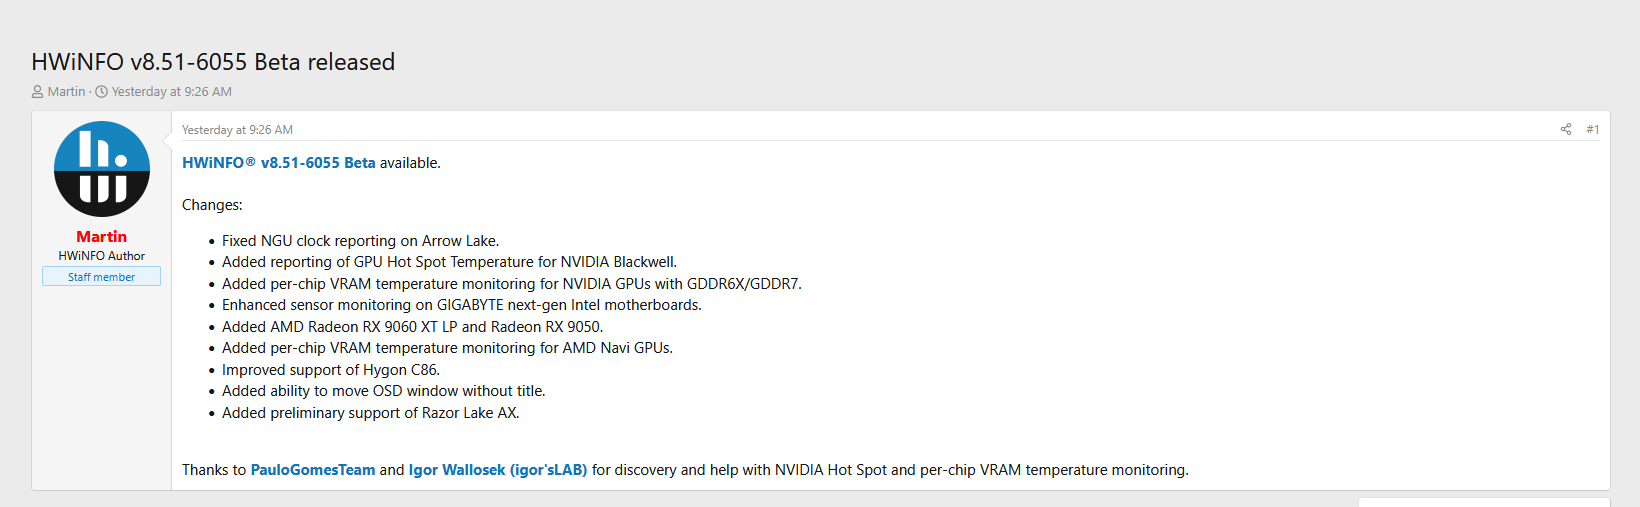
Task: Click the share icon on the post
Action: (x=1566, y=129)
